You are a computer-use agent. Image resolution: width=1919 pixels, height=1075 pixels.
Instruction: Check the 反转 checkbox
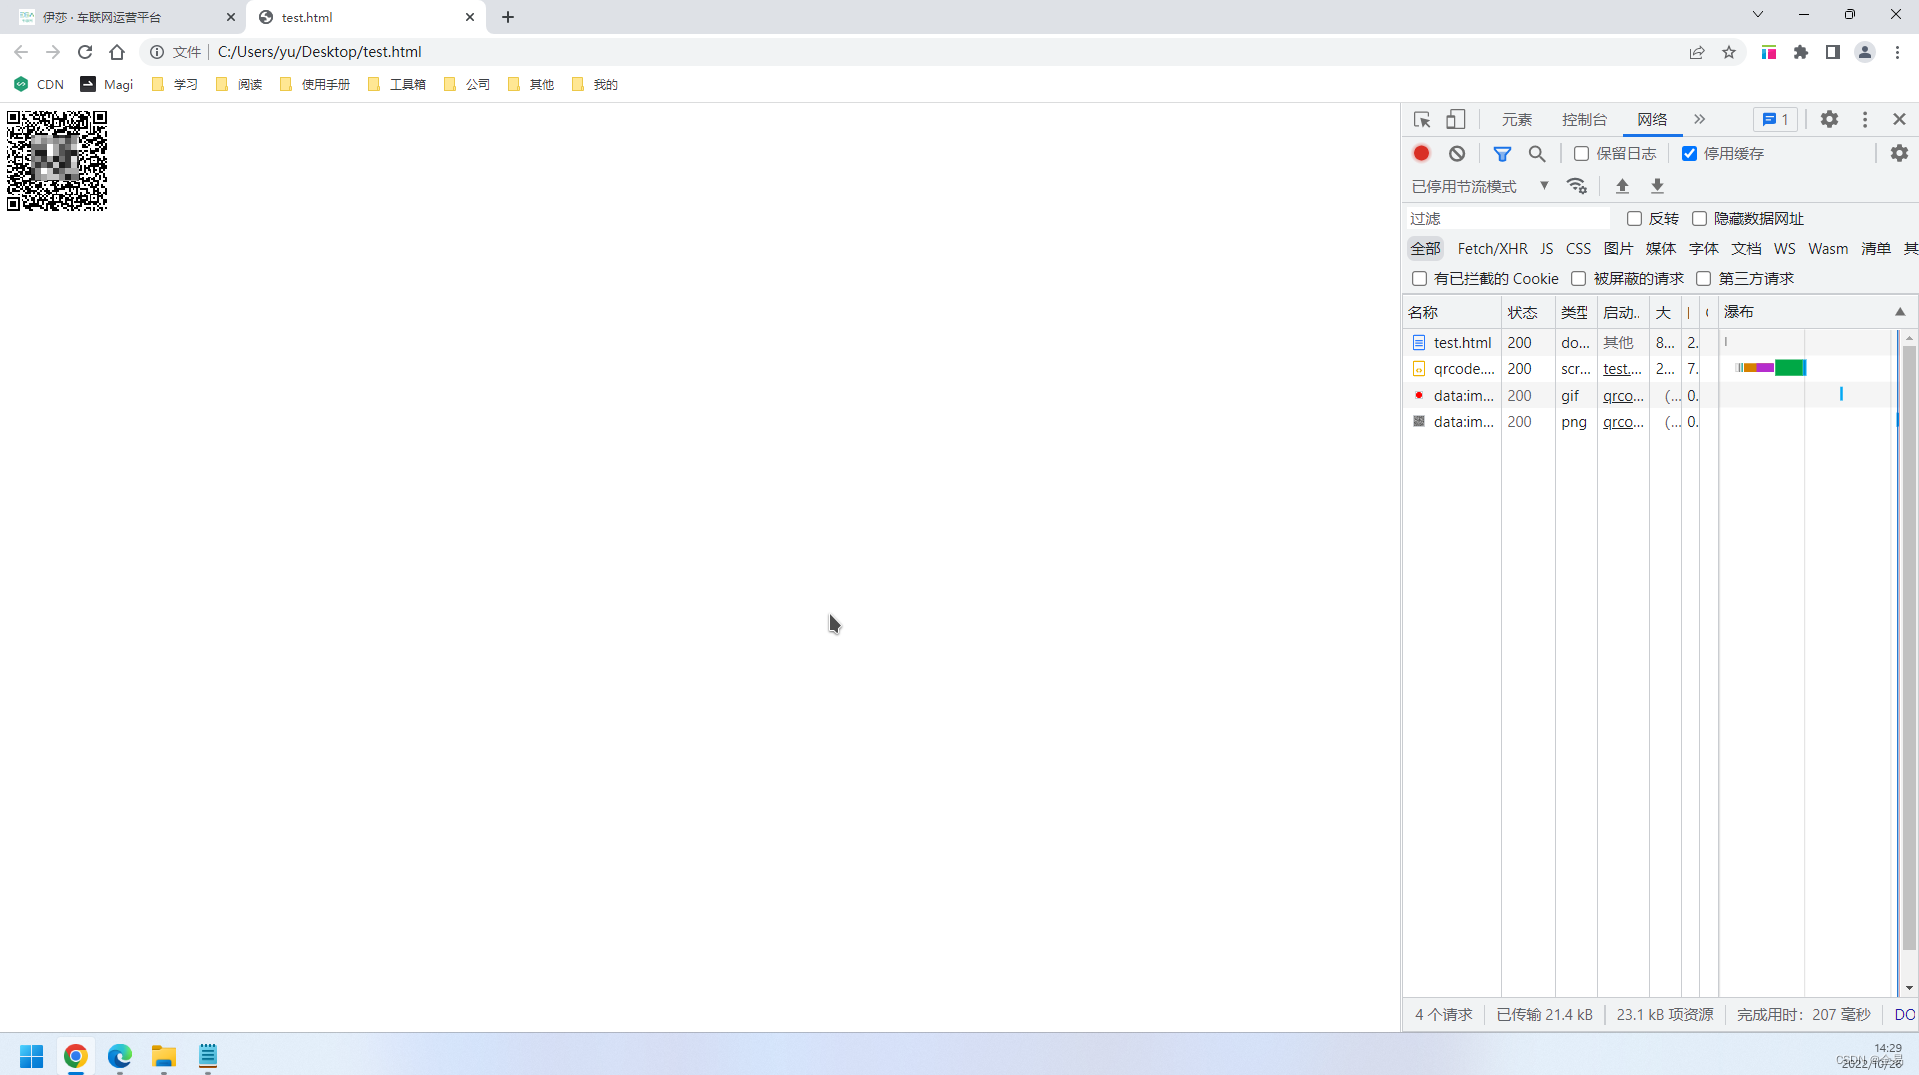[1634, 218]
